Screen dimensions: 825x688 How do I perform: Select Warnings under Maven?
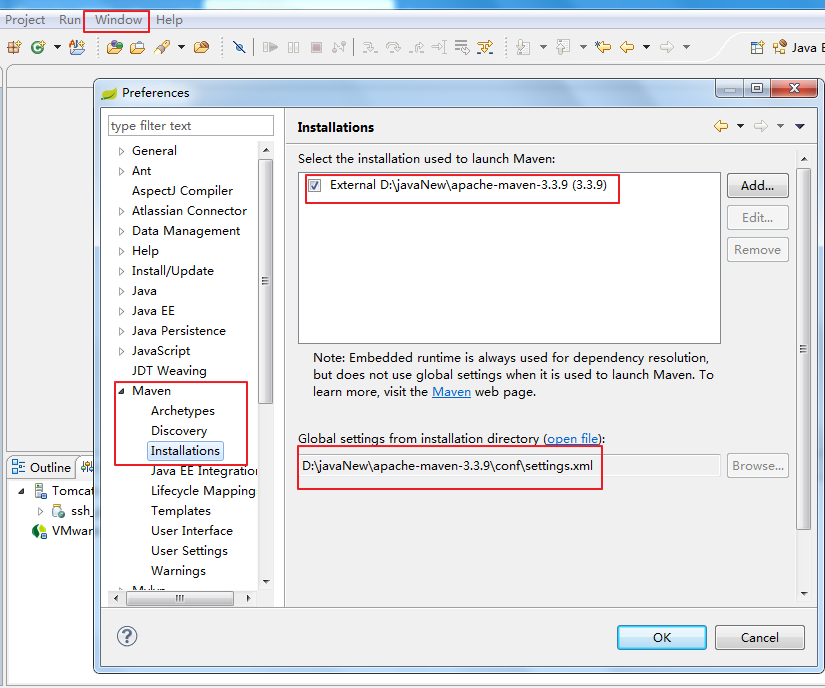(178, 570)
